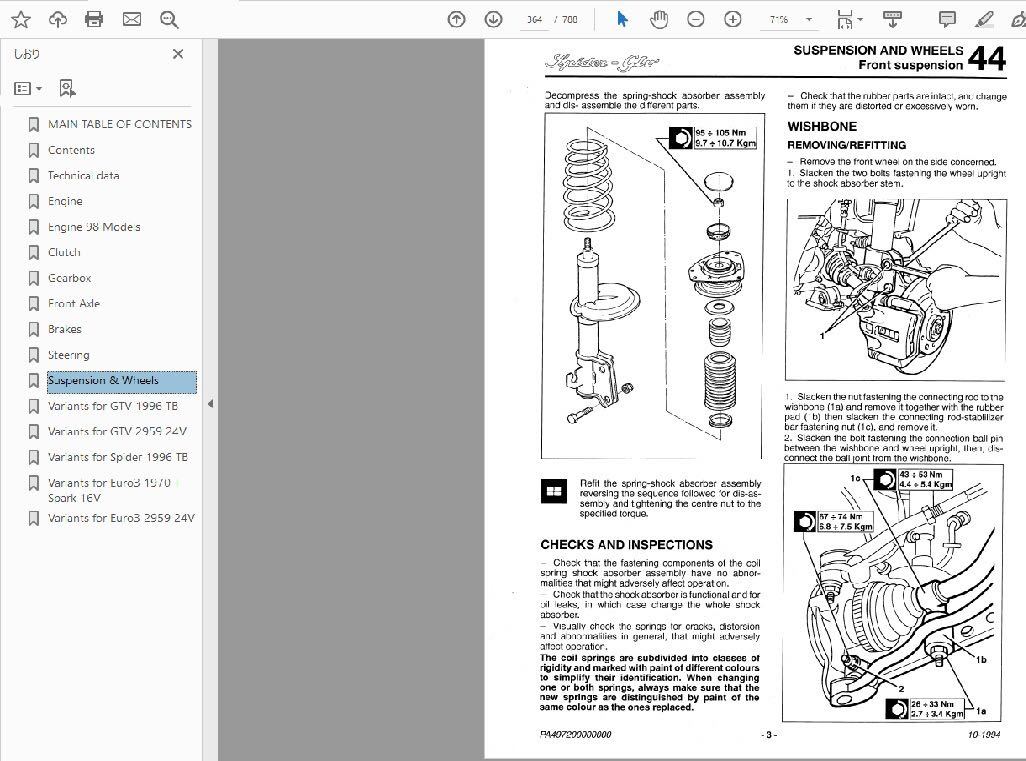
Task: Click the scrolling mode toolbar icon
Action: pyautogui.click(x=892, y=20)
